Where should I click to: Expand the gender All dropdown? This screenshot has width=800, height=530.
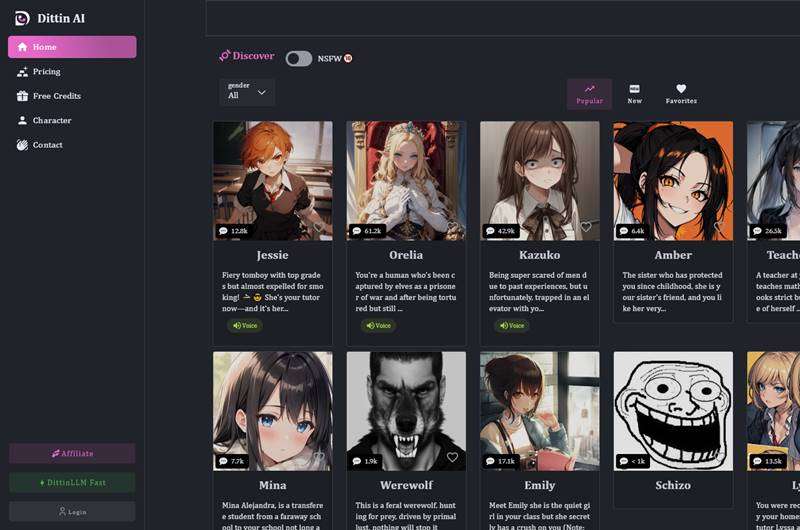247,92
